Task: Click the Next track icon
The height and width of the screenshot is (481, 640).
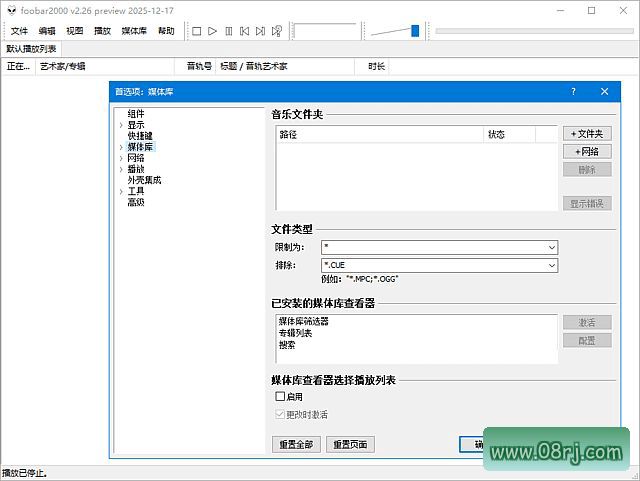Action: [261, 31]
